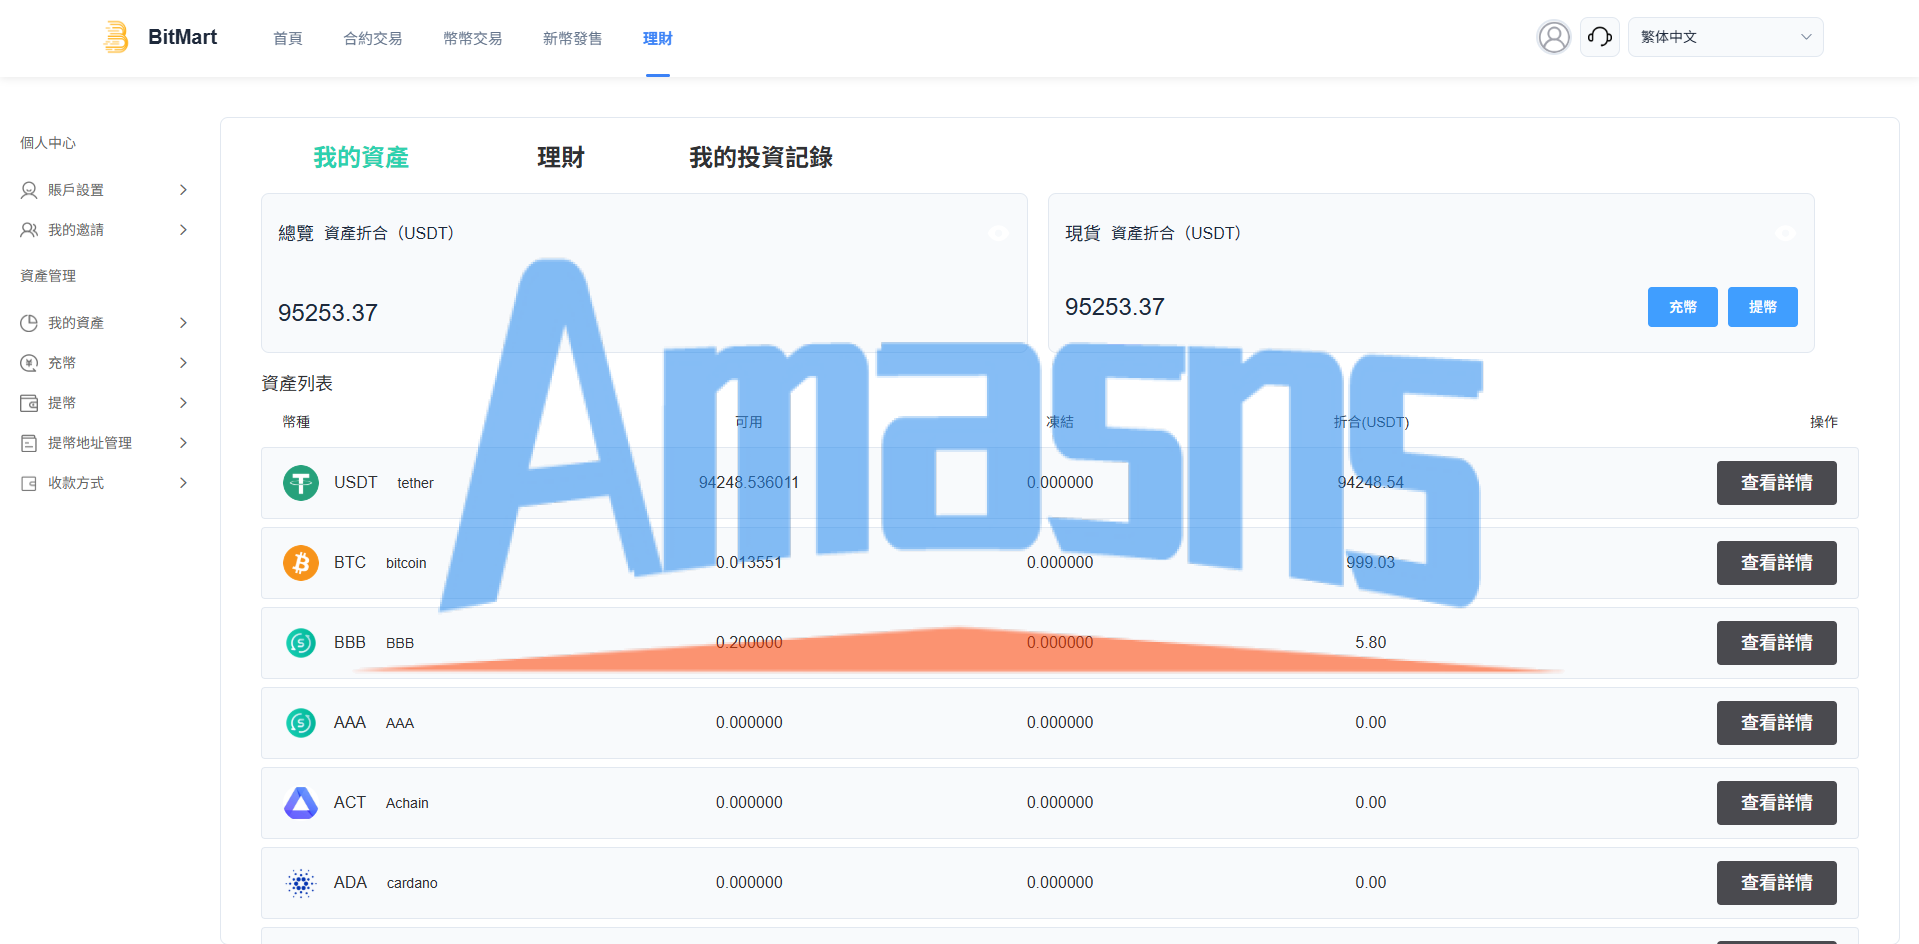Open 幣幣交易 in top navigation
Screen dimensions: 1919x944
(x=473, y=38)
